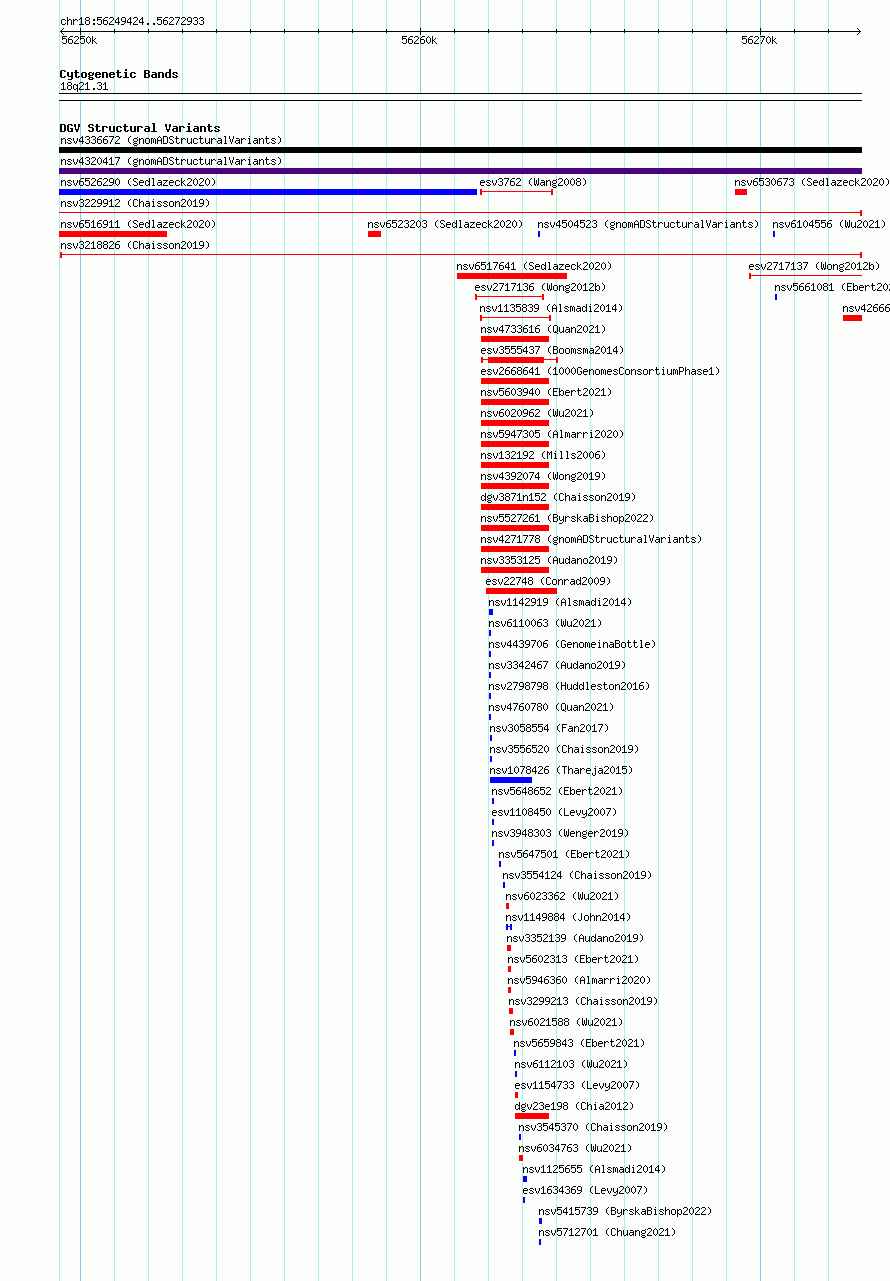Open variant label nsv4336672 (gnomADStructuralVariants)
The width and height of the screenshot is (890, 1281).
[x=171, y=140]
